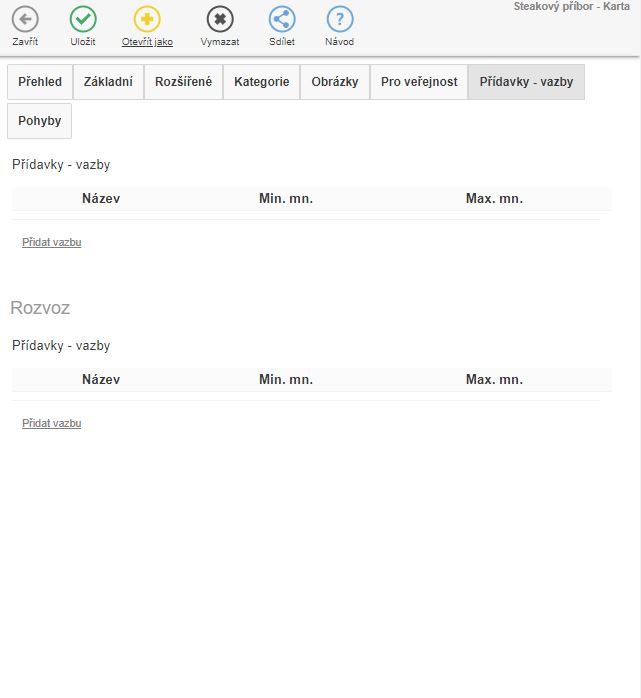Switch to the Přehled tab

pyautogui.click(x=40, y=82)
